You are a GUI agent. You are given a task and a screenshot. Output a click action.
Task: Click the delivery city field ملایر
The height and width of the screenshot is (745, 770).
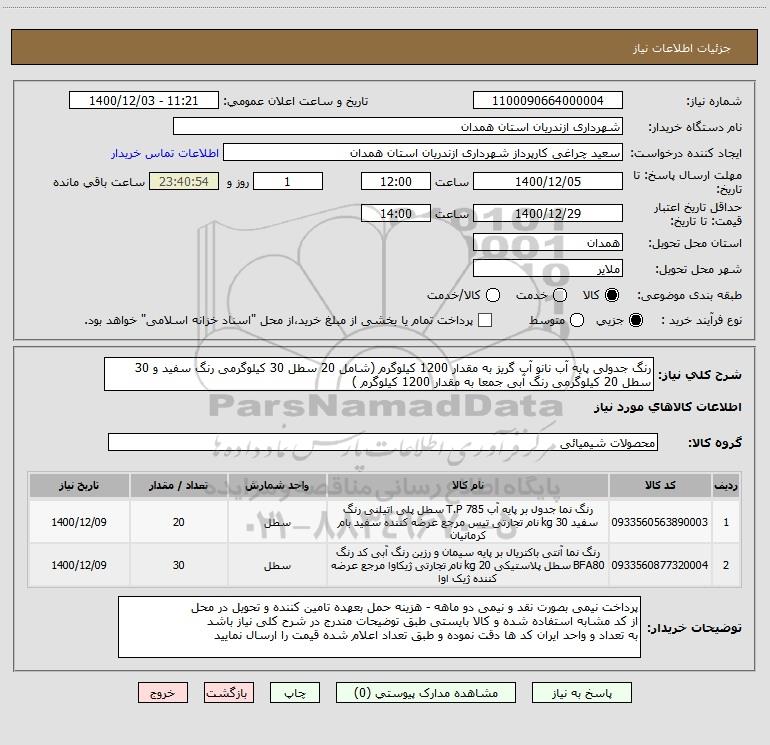[548, 269]
